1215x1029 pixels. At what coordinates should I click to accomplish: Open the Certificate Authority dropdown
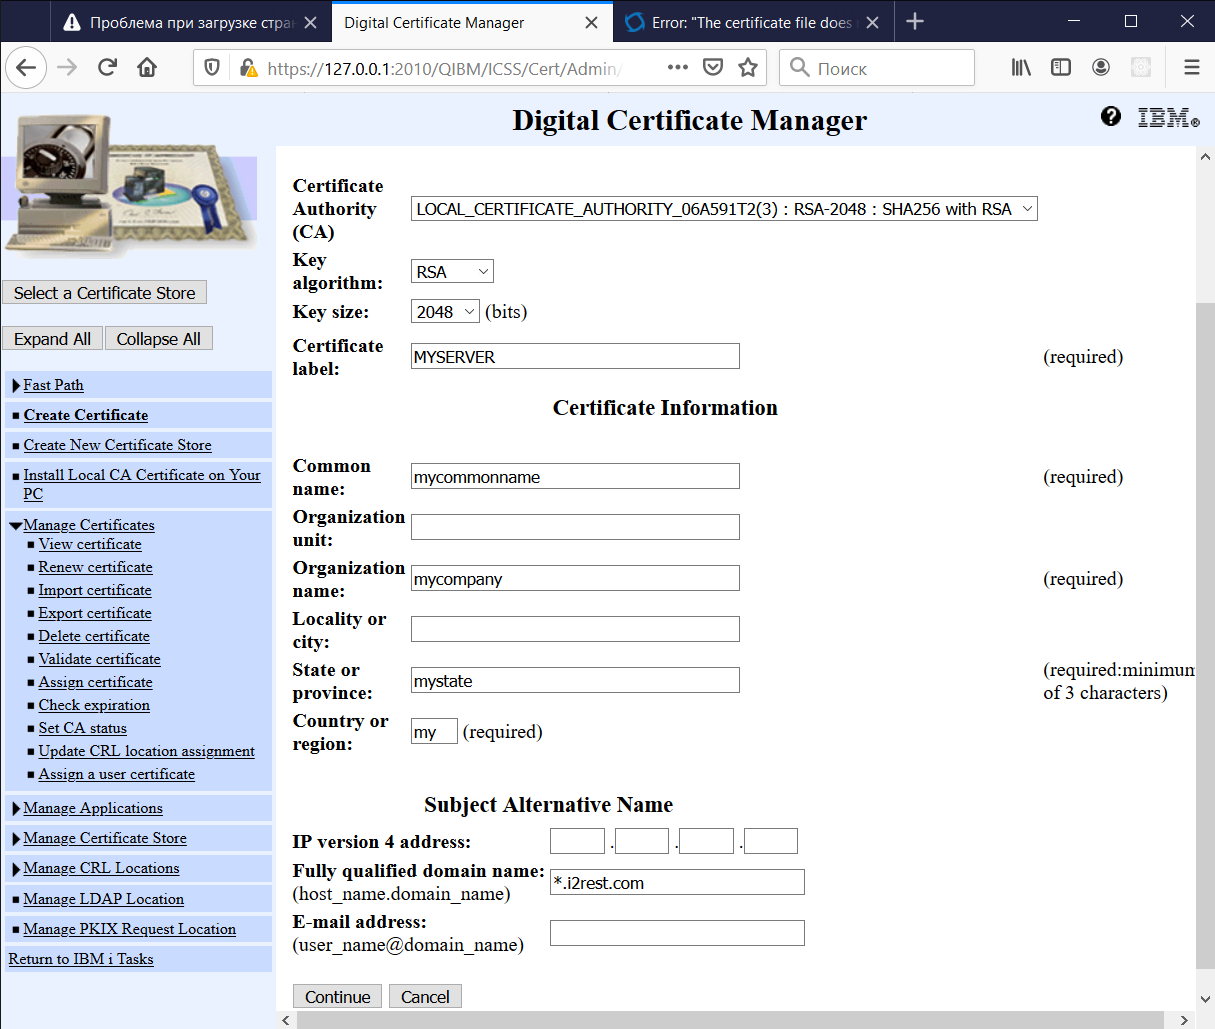tap(723, 209)
